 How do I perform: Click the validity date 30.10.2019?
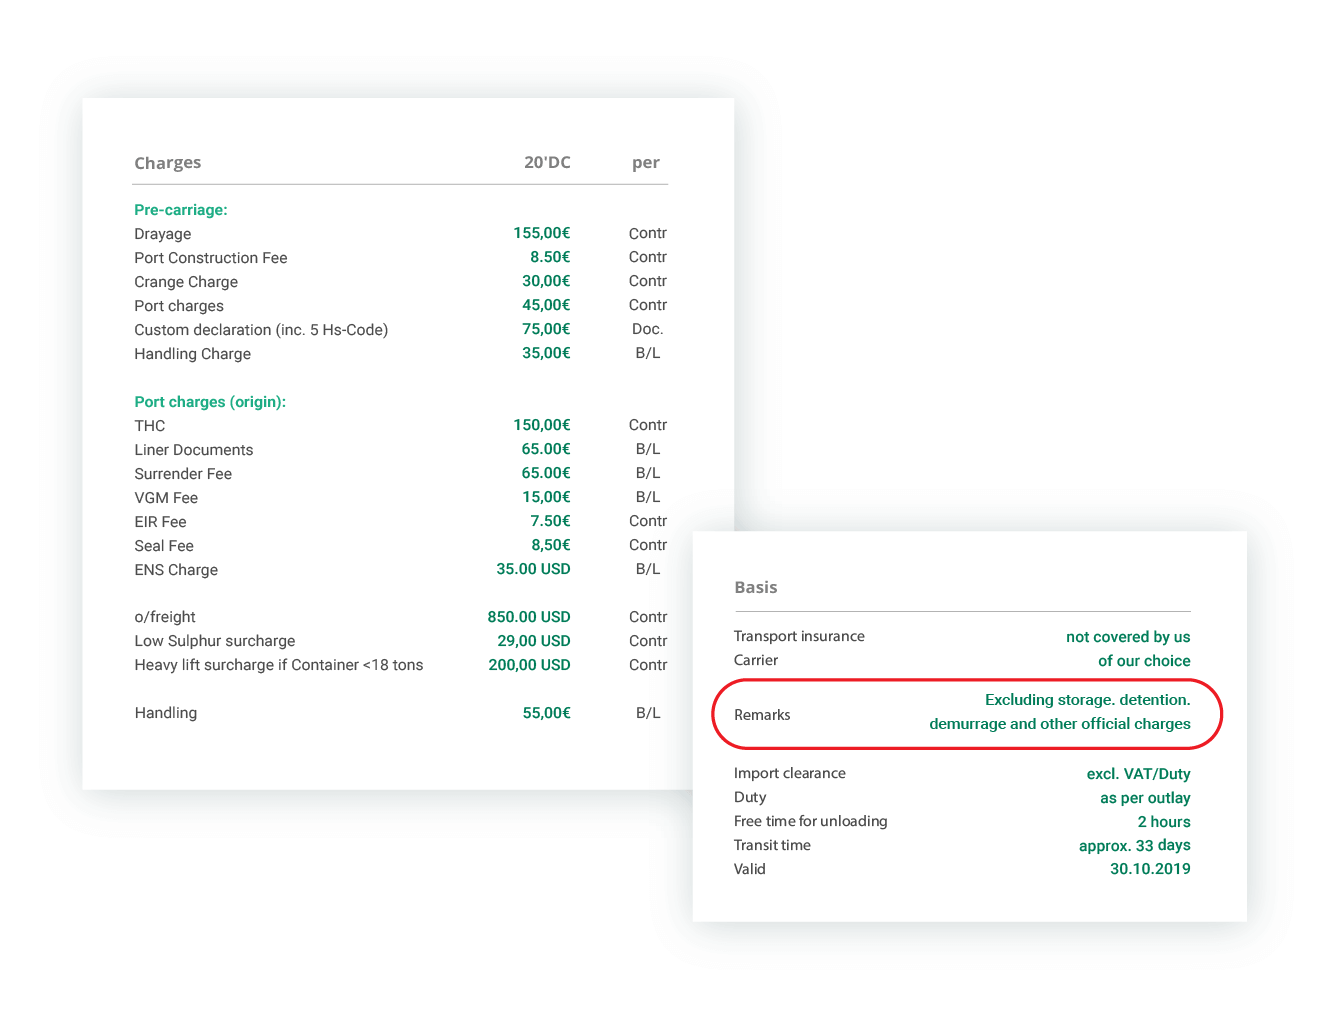pyautogui.click(x=1150, y=869)
